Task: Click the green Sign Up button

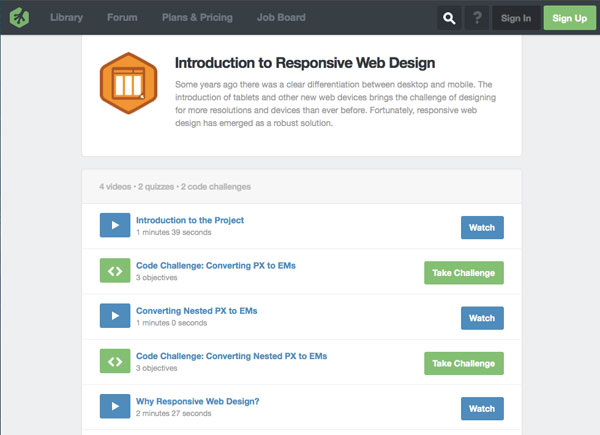Action: (570, 18)
